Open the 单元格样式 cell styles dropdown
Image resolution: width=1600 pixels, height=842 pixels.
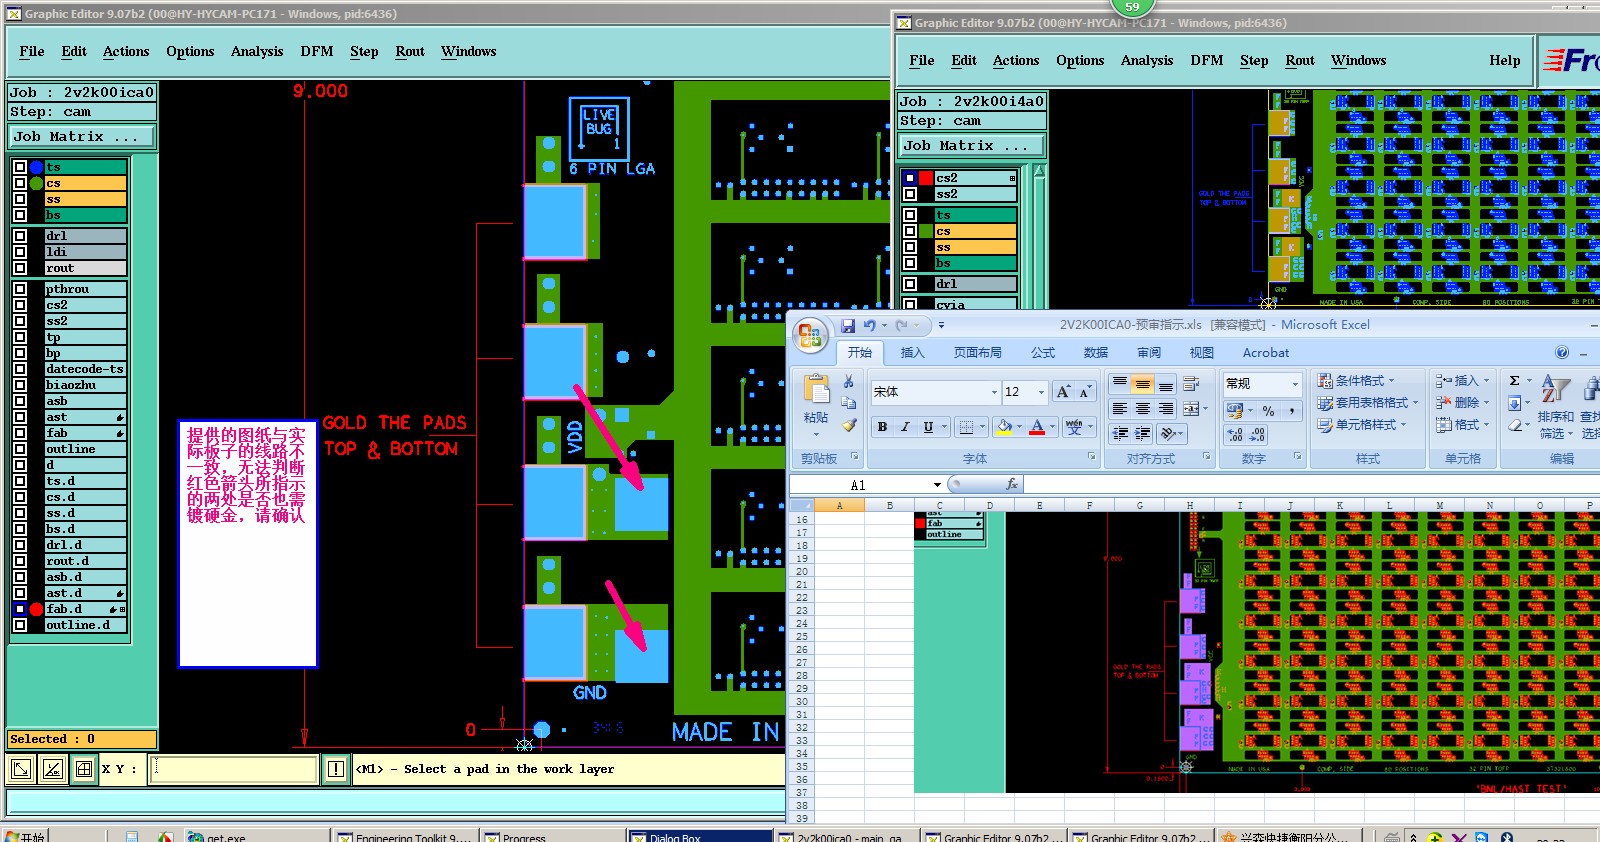(1362, 425)
